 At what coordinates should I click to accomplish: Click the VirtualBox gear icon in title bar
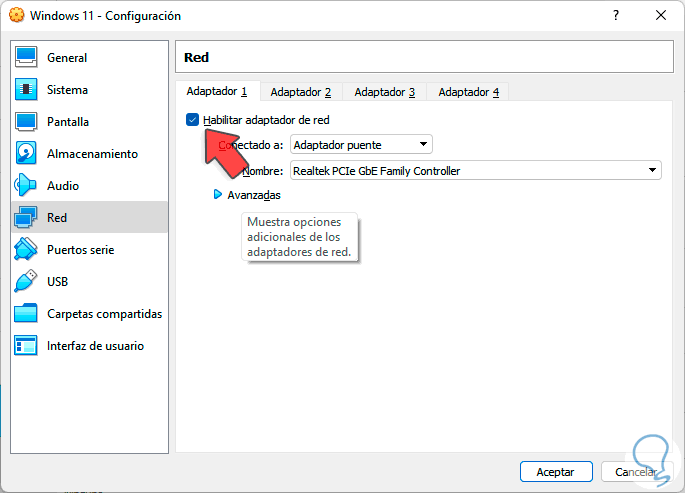point(17,15)
